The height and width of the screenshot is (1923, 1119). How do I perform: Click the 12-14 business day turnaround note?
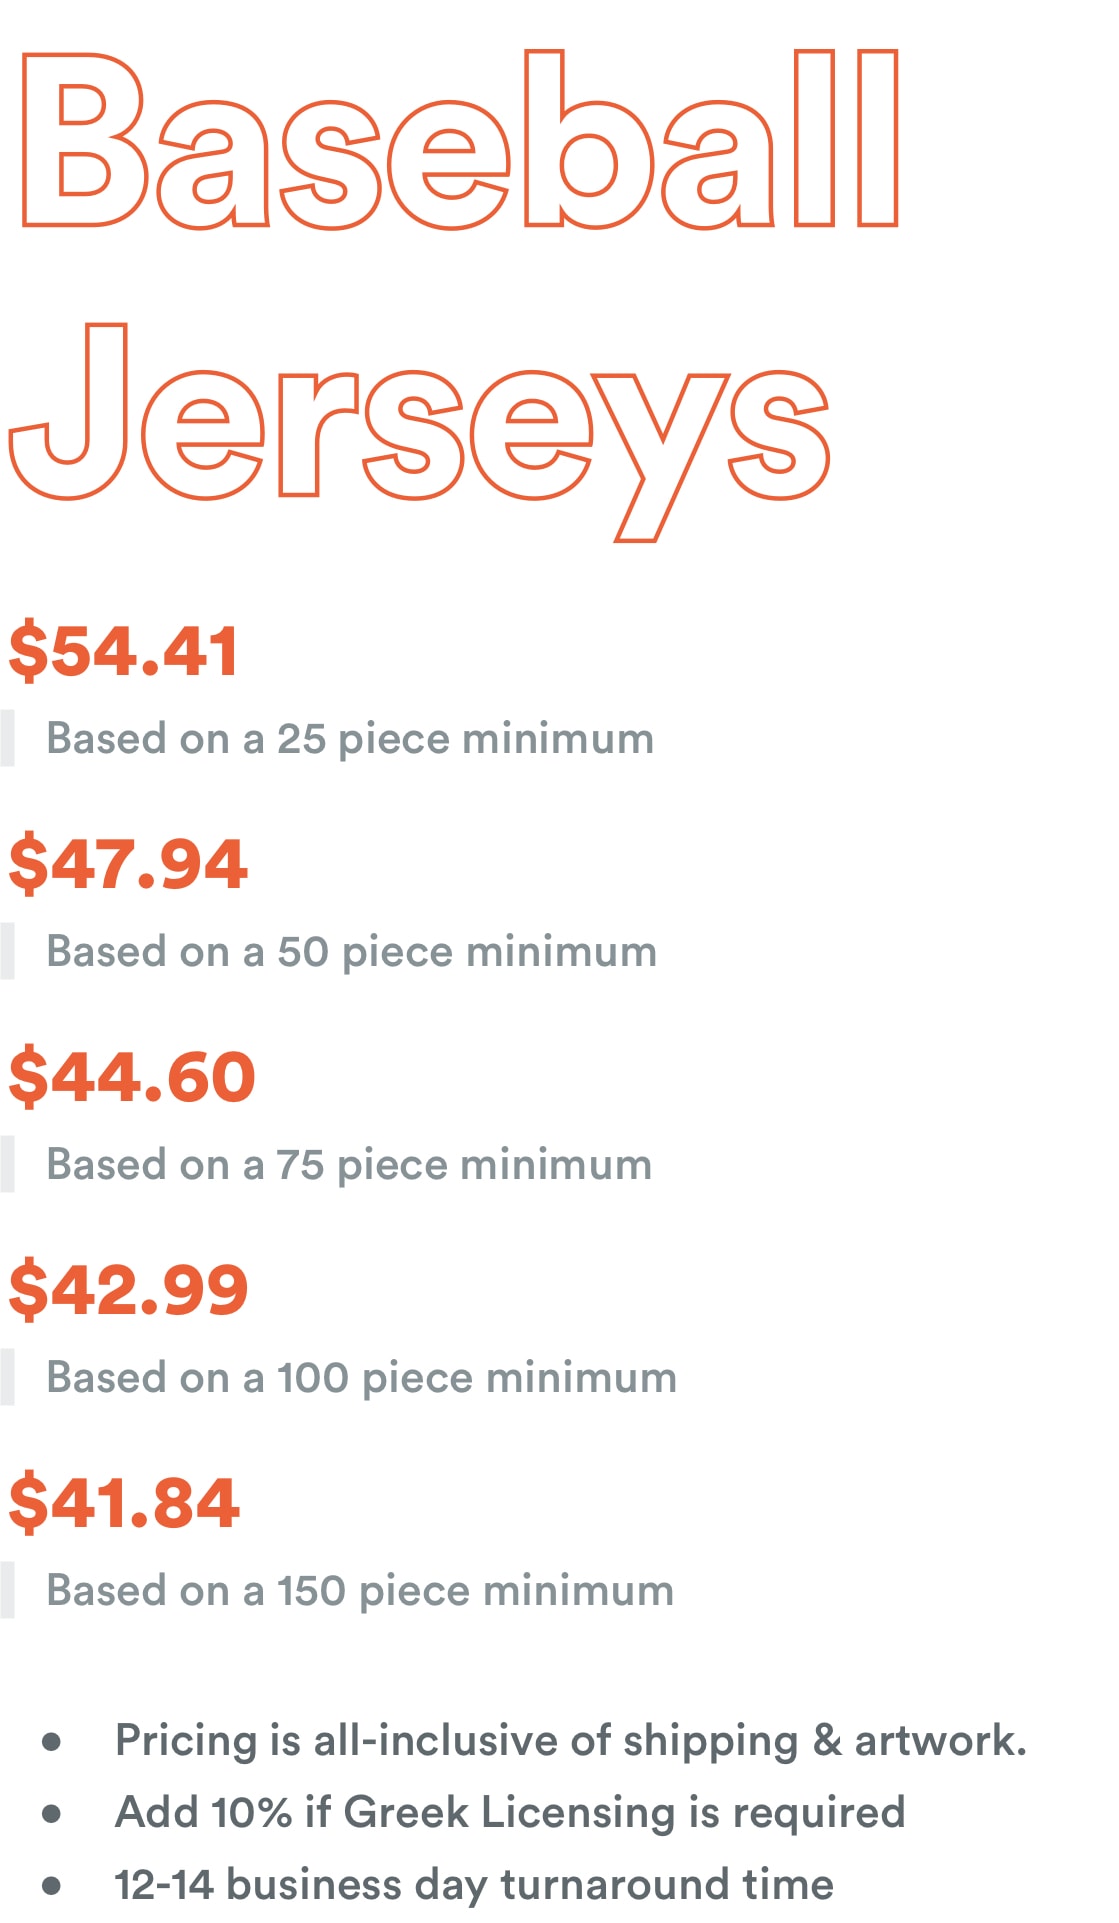tap(474, 1885)
